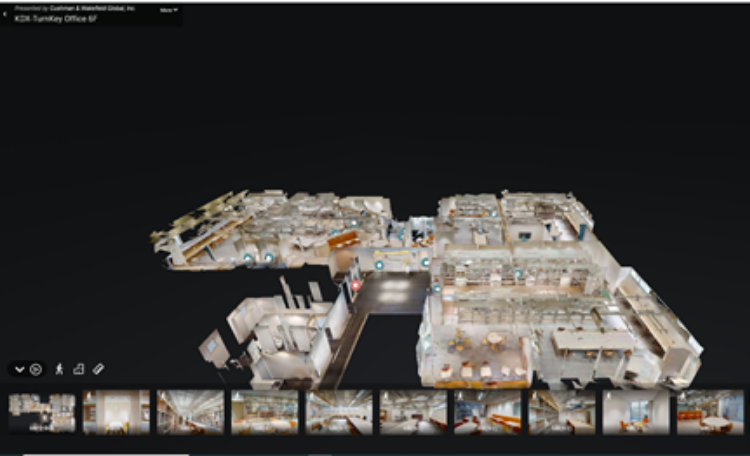Collapse the highlight reel with the chevron
This screenshot has height=456, width=750.
click(x=20, y=369)
